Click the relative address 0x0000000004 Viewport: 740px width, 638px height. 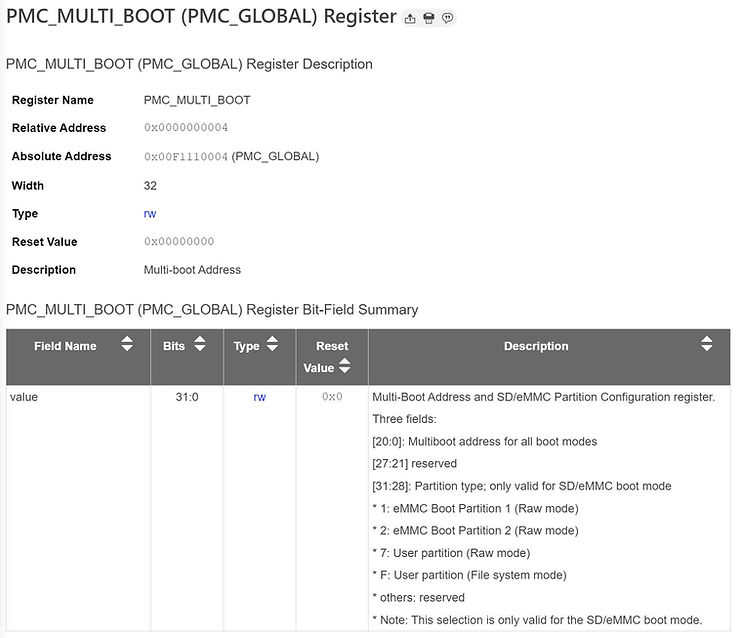(x=186, y=128)
